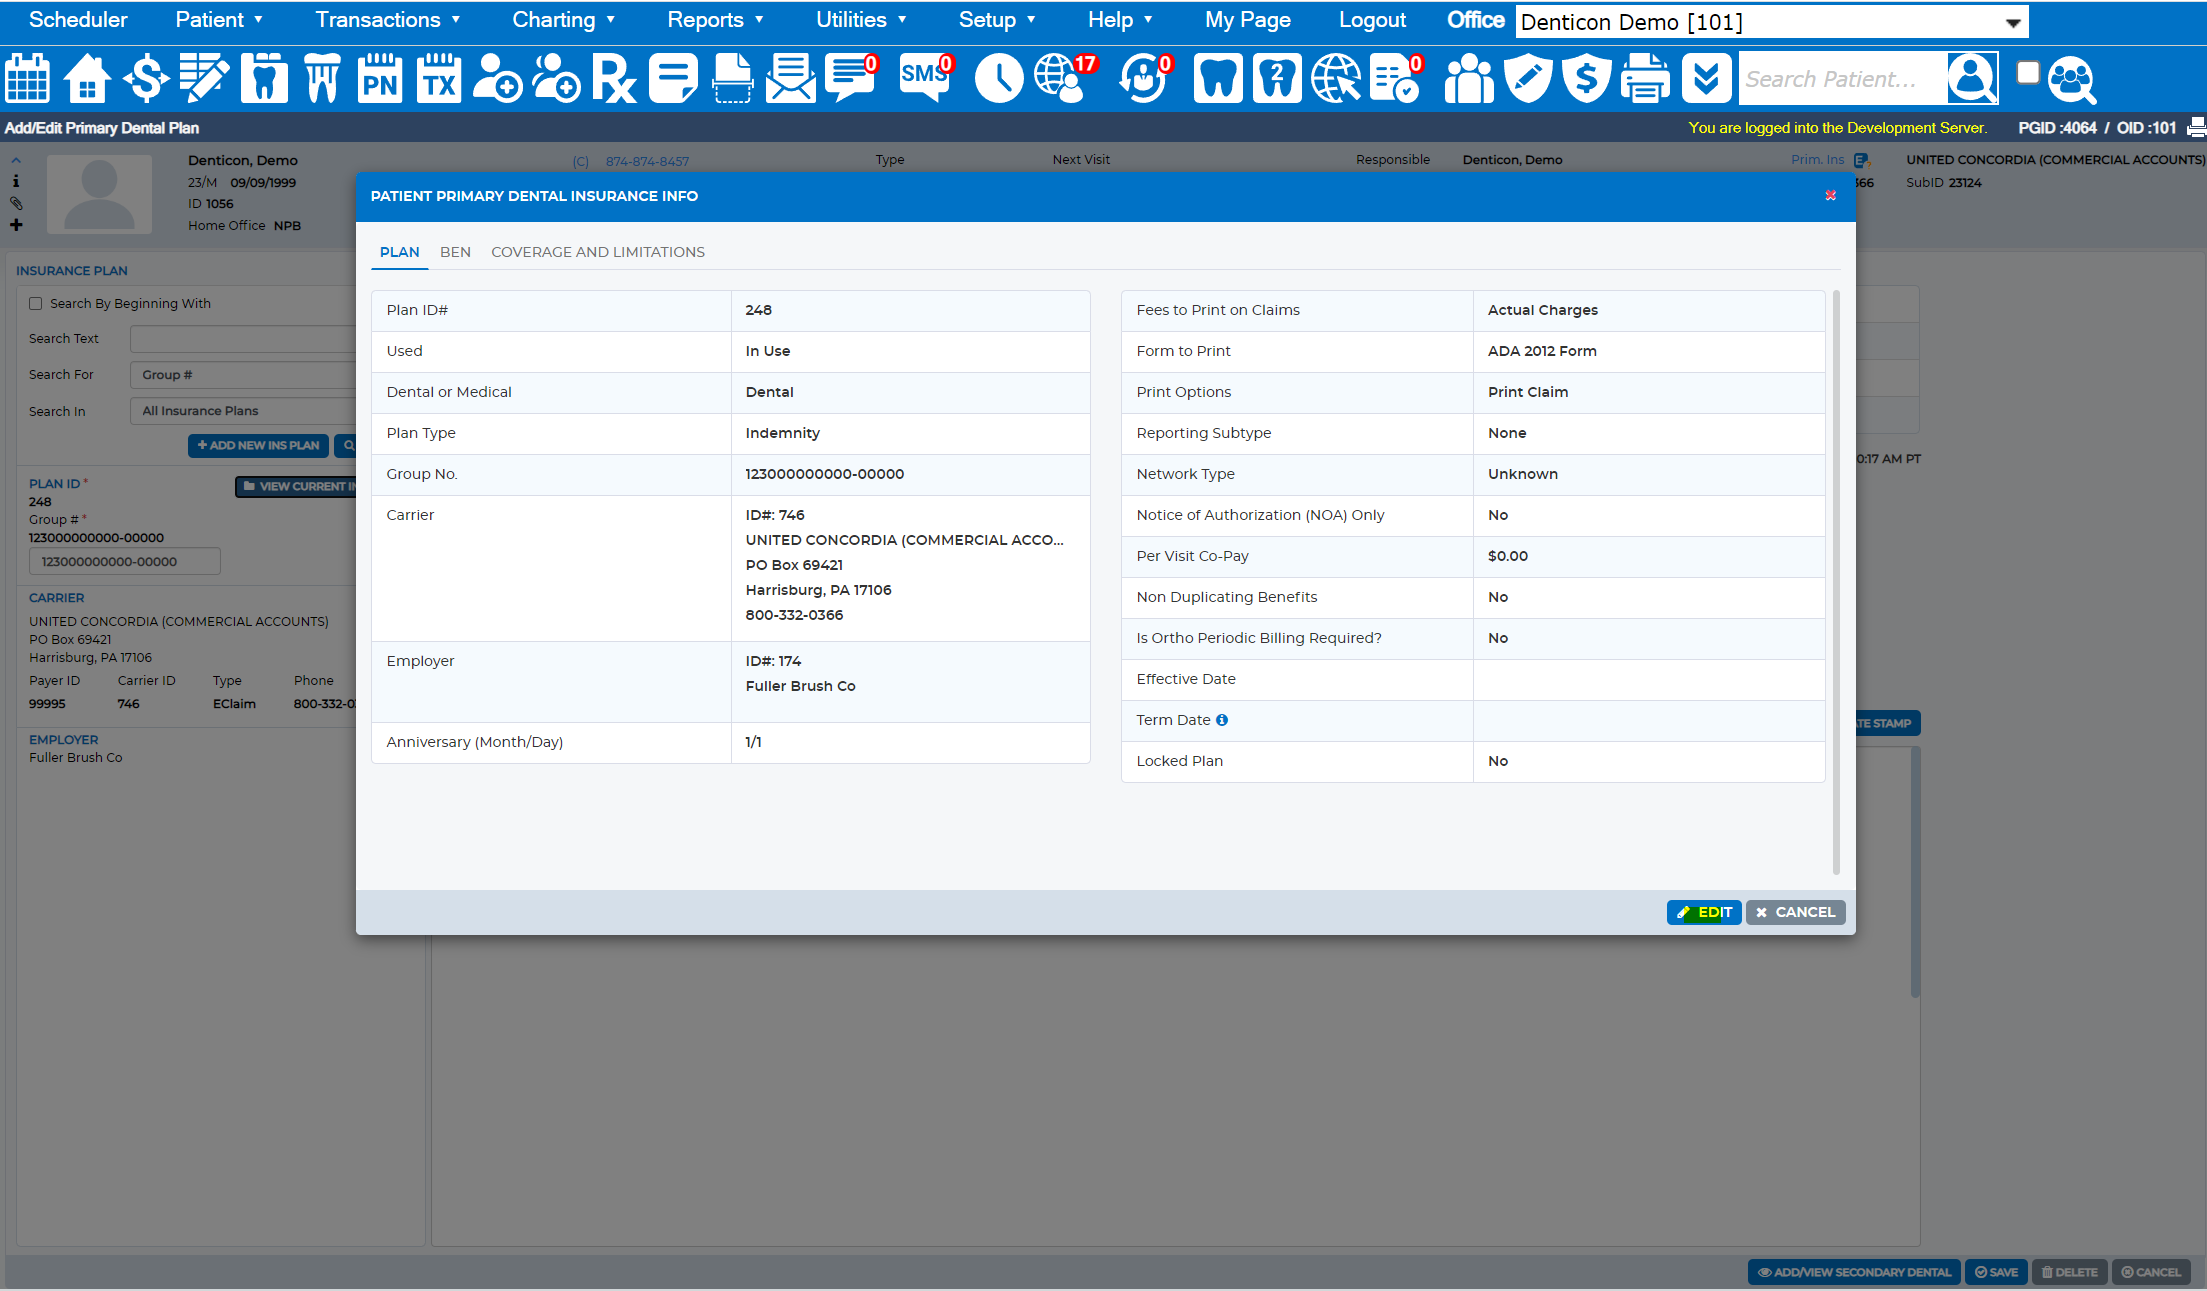Click the dialog vertical scrollbar

click(x=1836, y=580)
